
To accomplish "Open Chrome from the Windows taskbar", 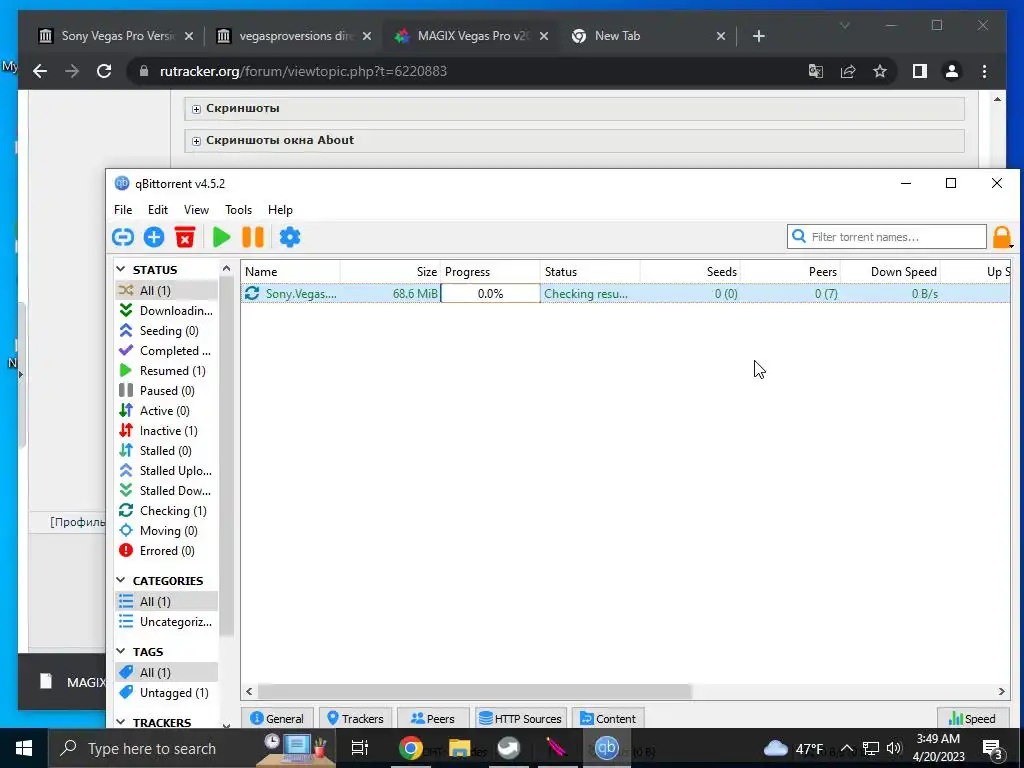I will [x=411, y=748].
